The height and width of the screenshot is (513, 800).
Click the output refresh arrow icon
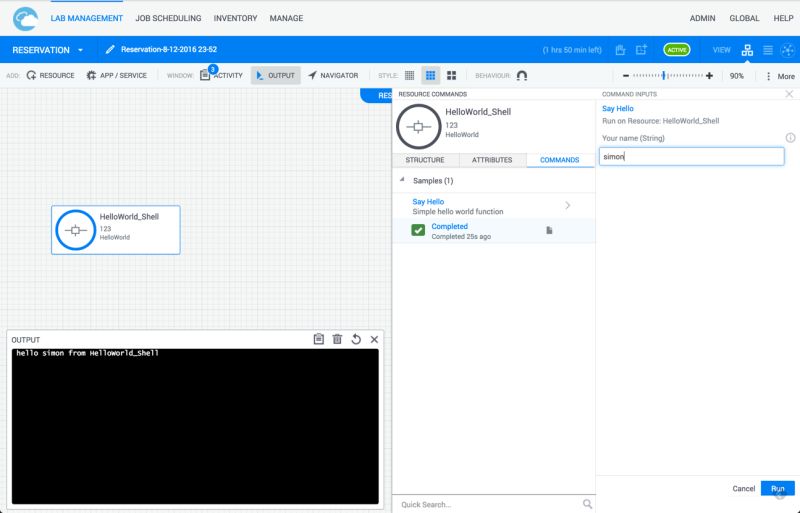(x=356, y=339)
